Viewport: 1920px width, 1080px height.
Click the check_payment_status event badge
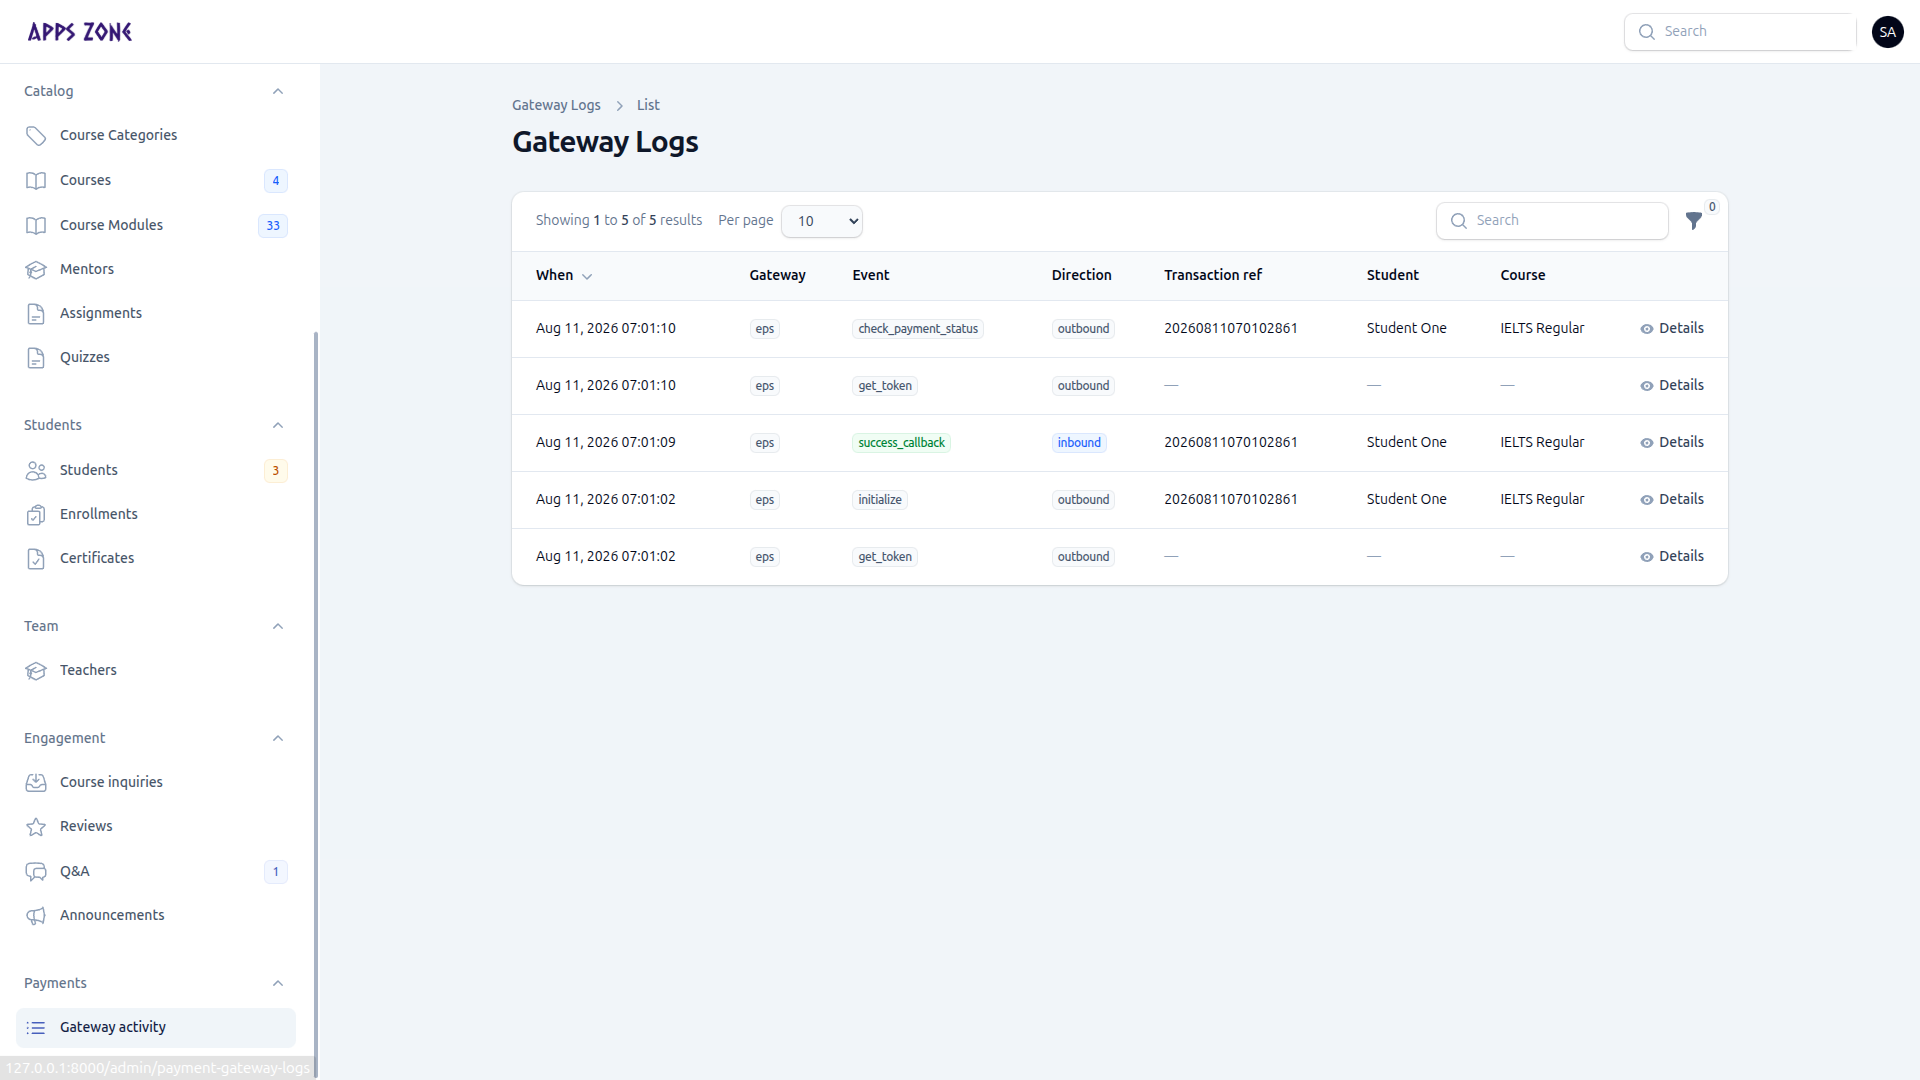tap(918, 329)
